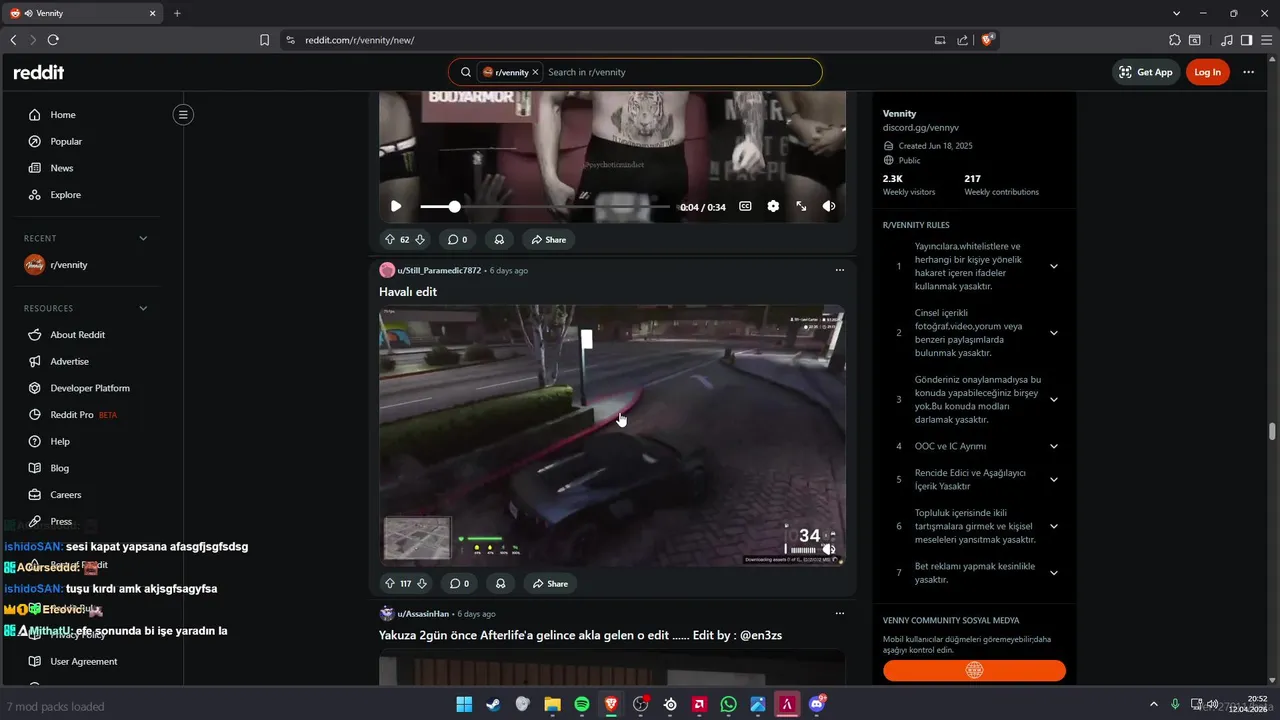Open comments on the post with 62 votes
This screenshot has height=720, width=1280.
[x=458, y=239]
